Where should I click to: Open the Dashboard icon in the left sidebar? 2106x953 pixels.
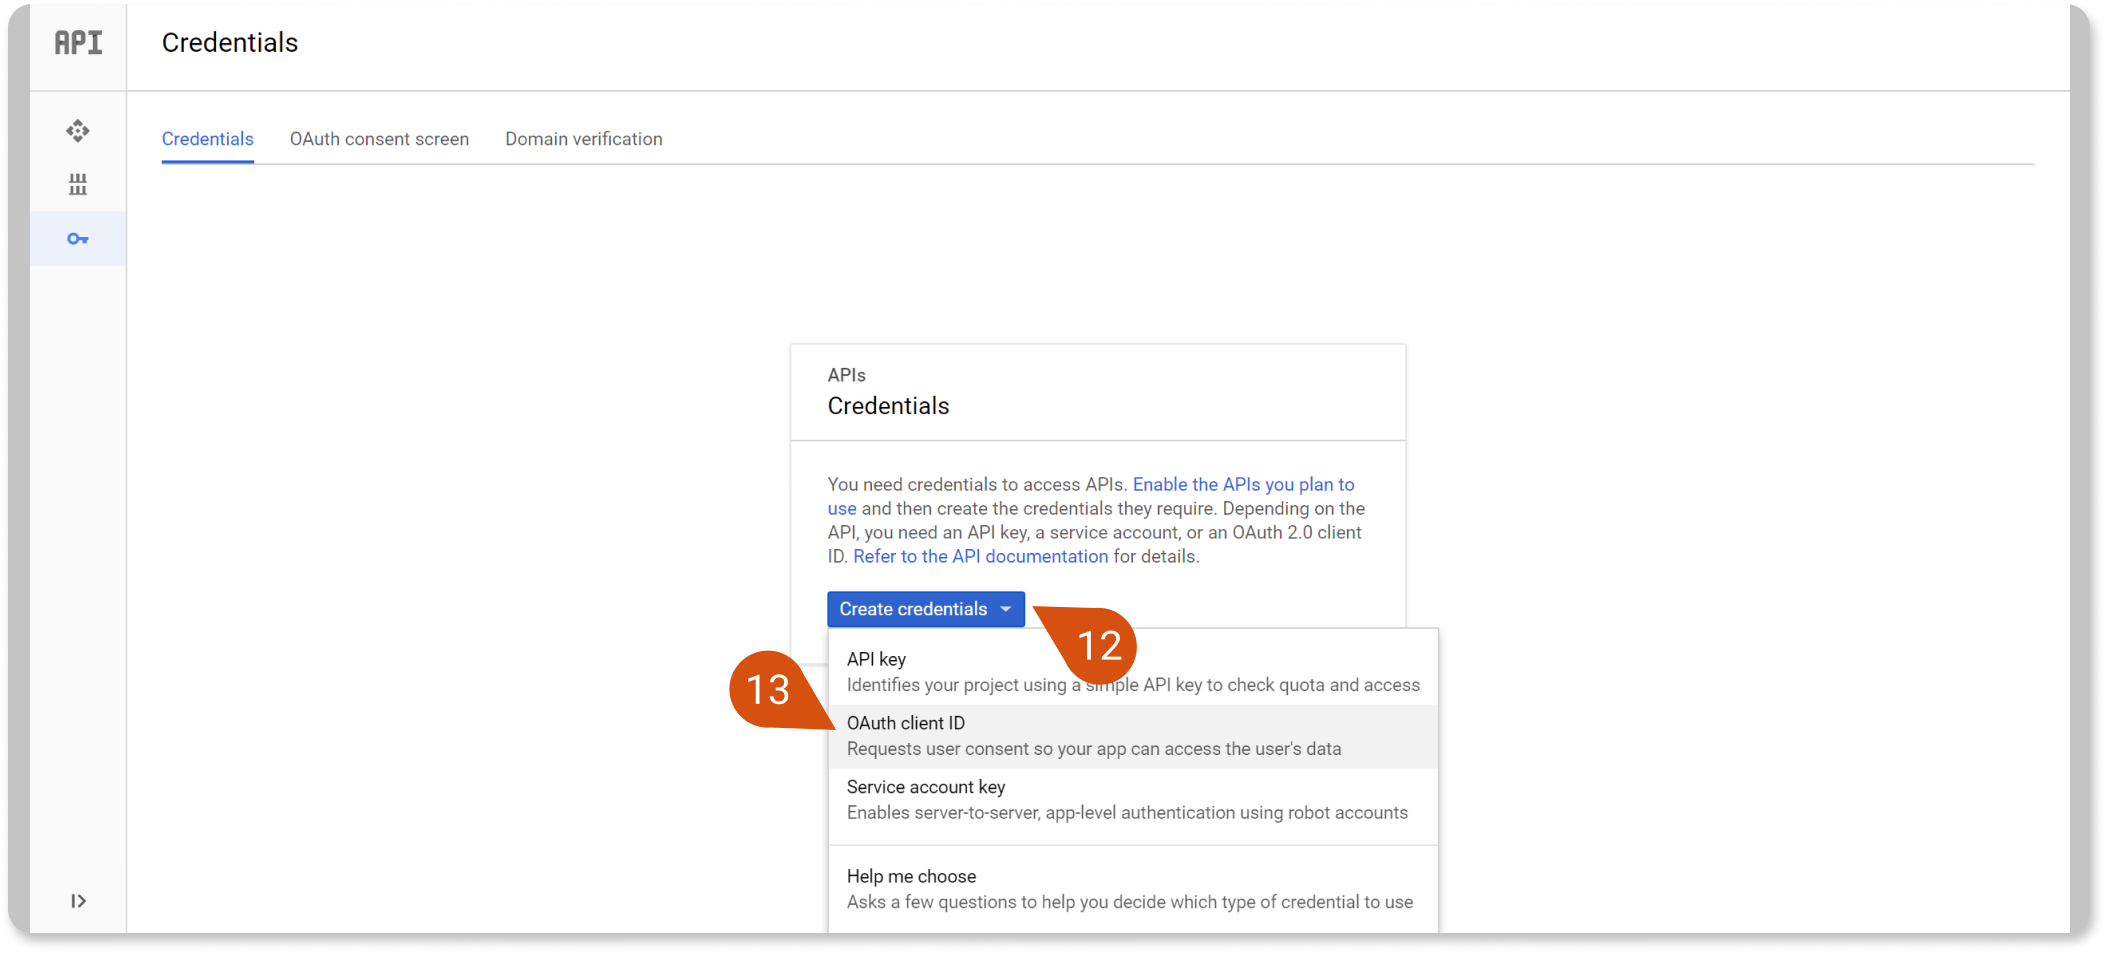click(78, 131)
